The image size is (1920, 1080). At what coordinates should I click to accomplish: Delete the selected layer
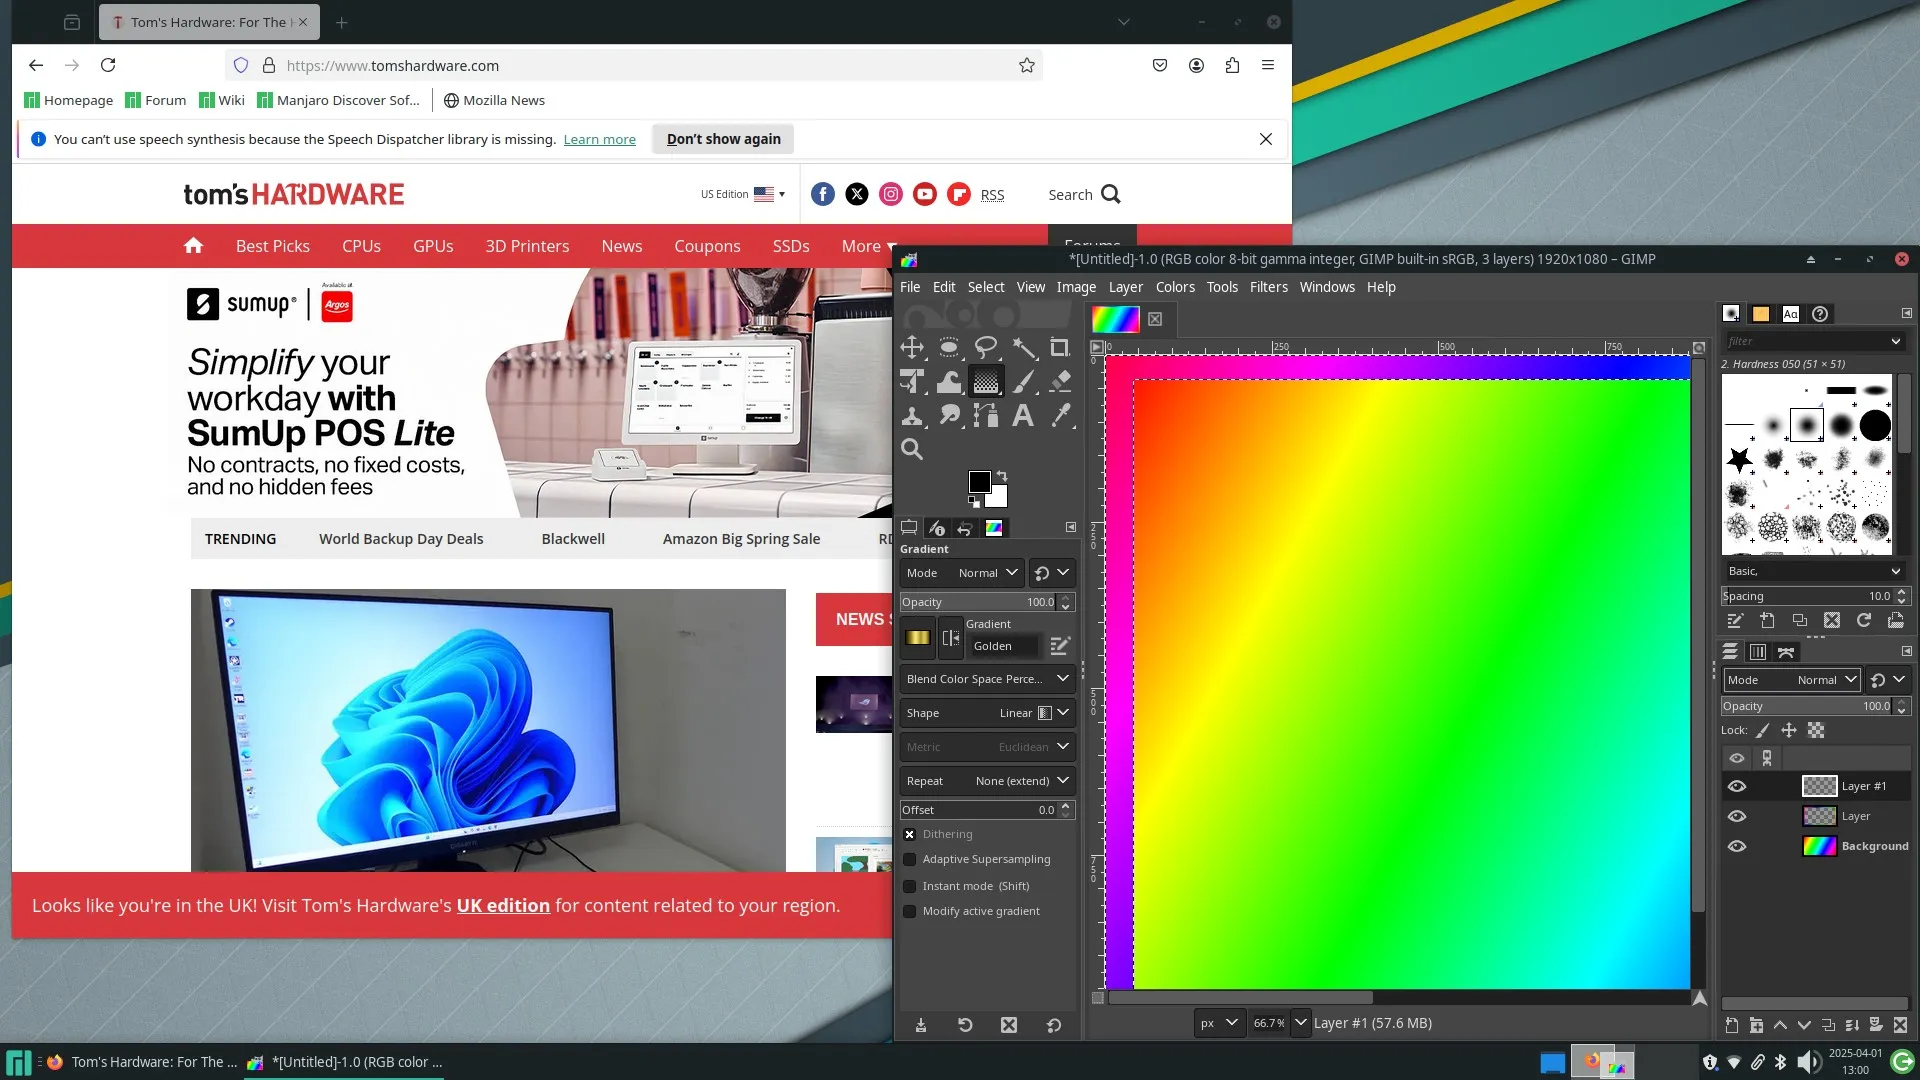pyautogui.click(x=1900, y=1025)
